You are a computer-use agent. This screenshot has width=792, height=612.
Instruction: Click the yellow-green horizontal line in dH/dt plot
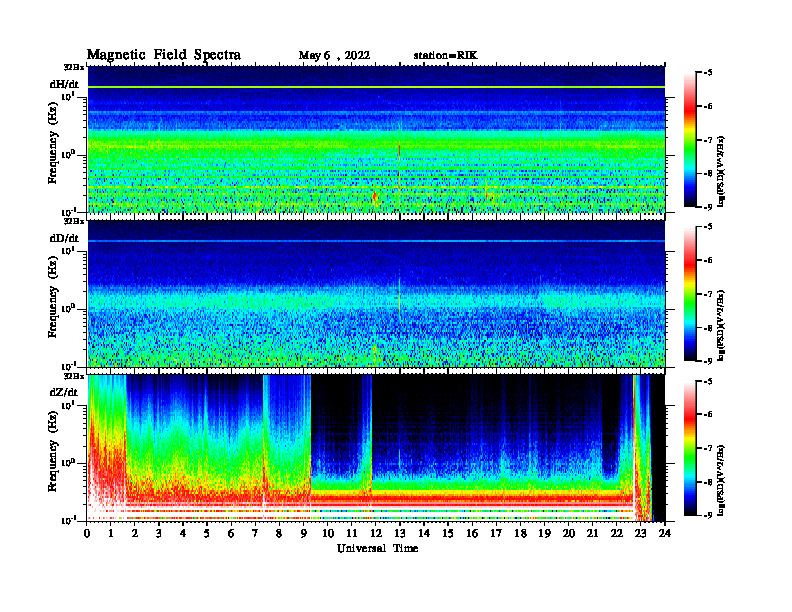[376, 87]
